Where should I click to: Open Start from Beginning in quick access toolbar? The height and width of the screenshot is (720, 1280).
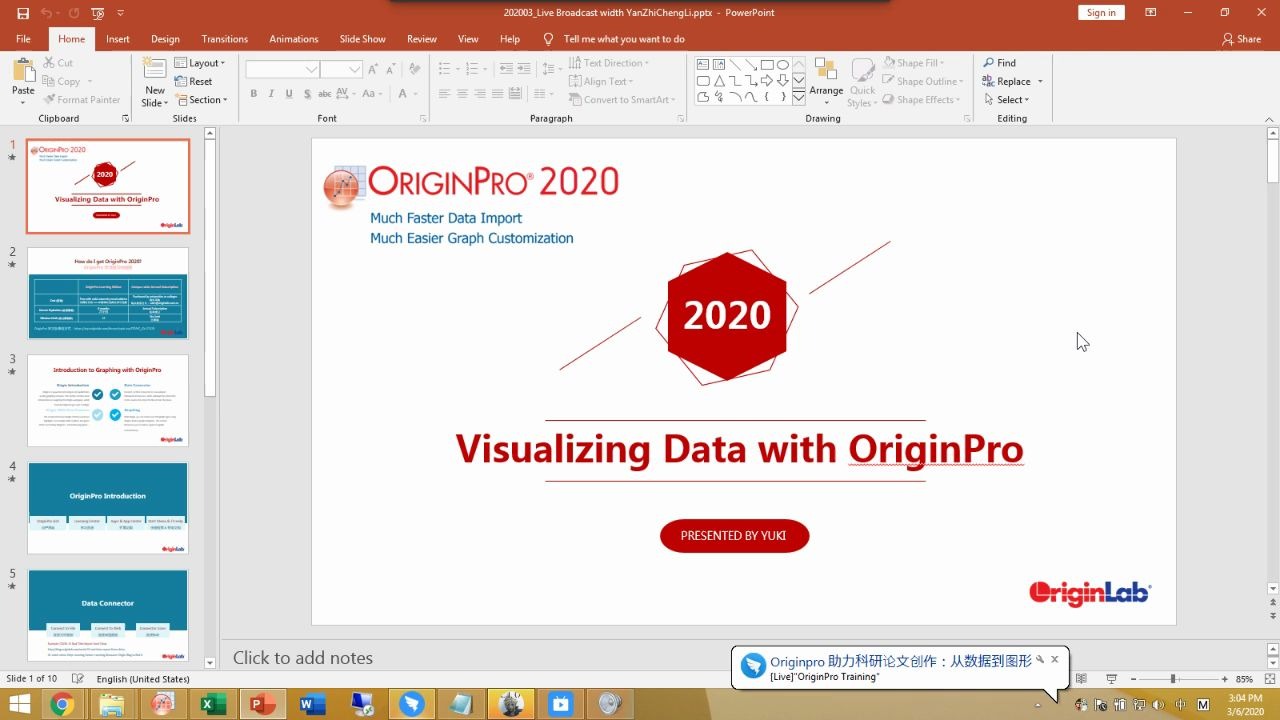click(97, 13)
